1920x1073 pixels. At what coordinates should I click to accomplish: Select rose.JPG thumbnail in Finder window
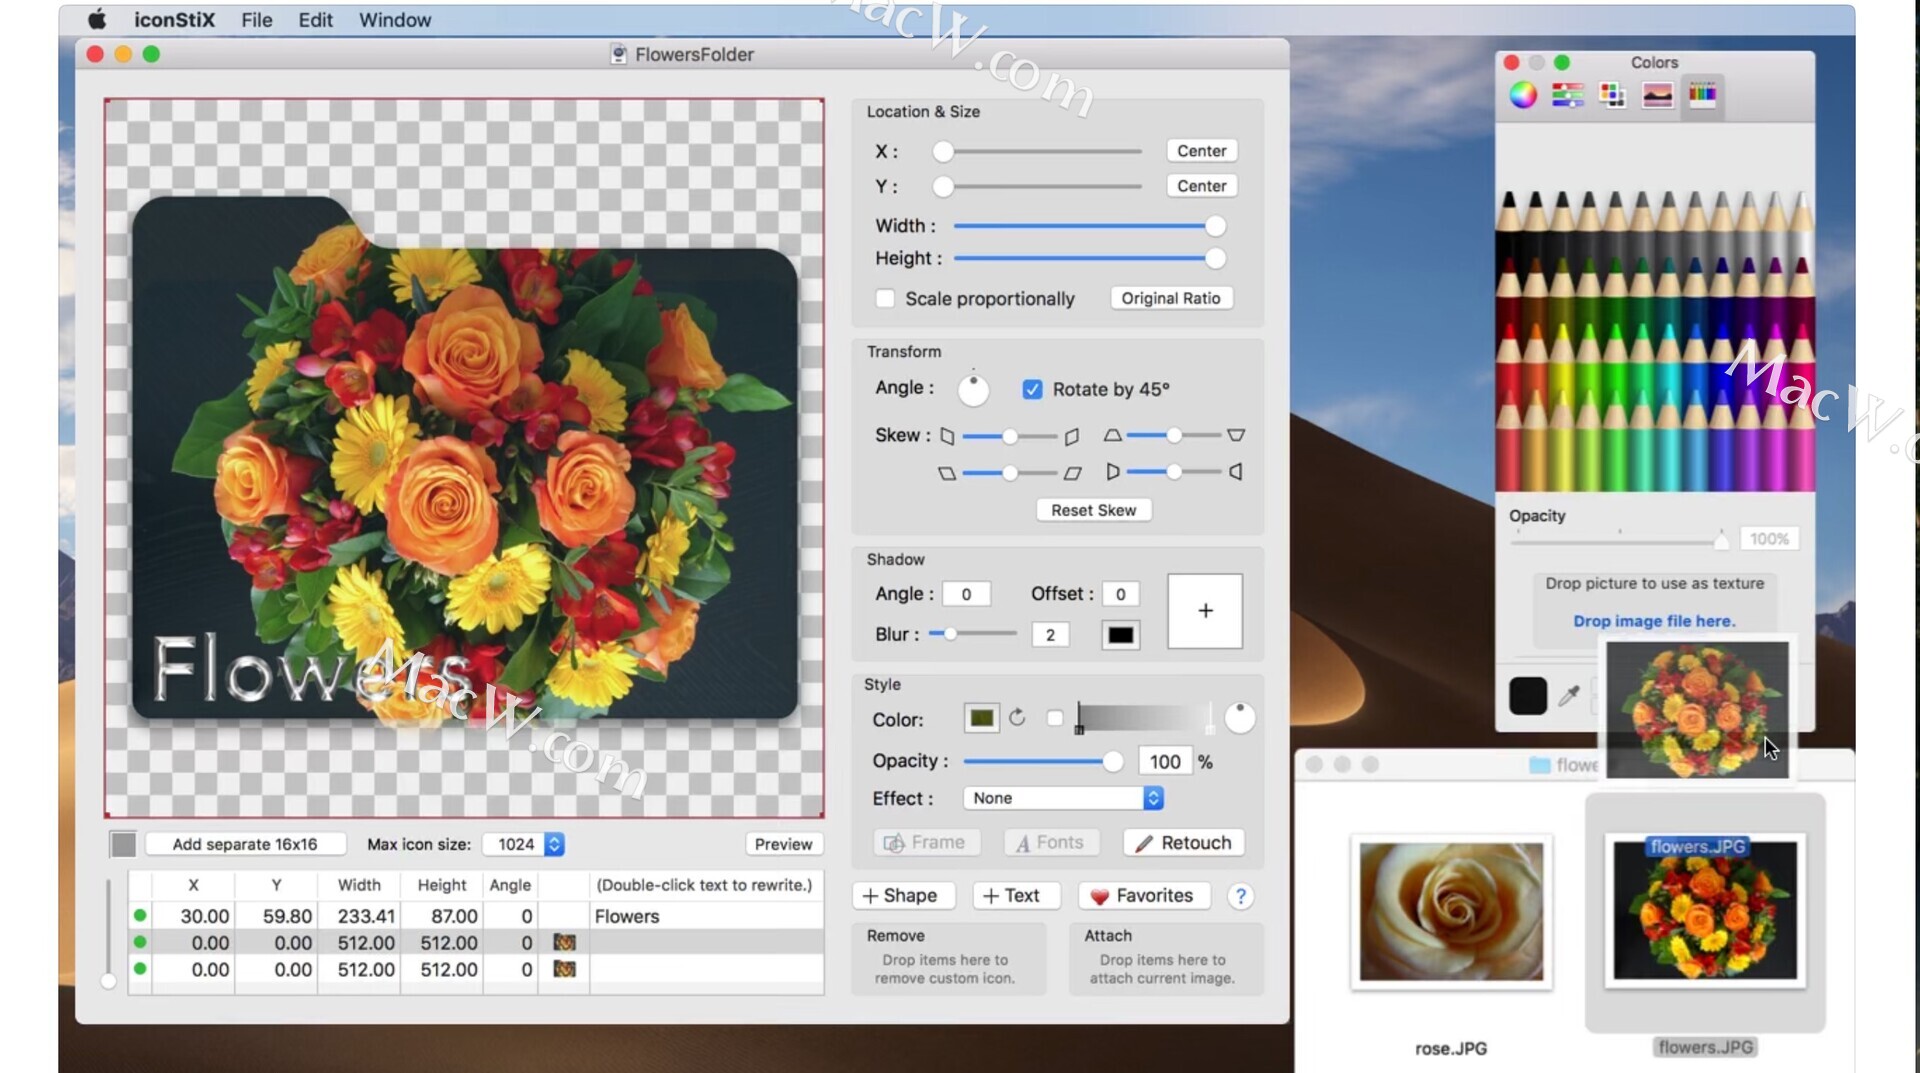[1451, 911]
